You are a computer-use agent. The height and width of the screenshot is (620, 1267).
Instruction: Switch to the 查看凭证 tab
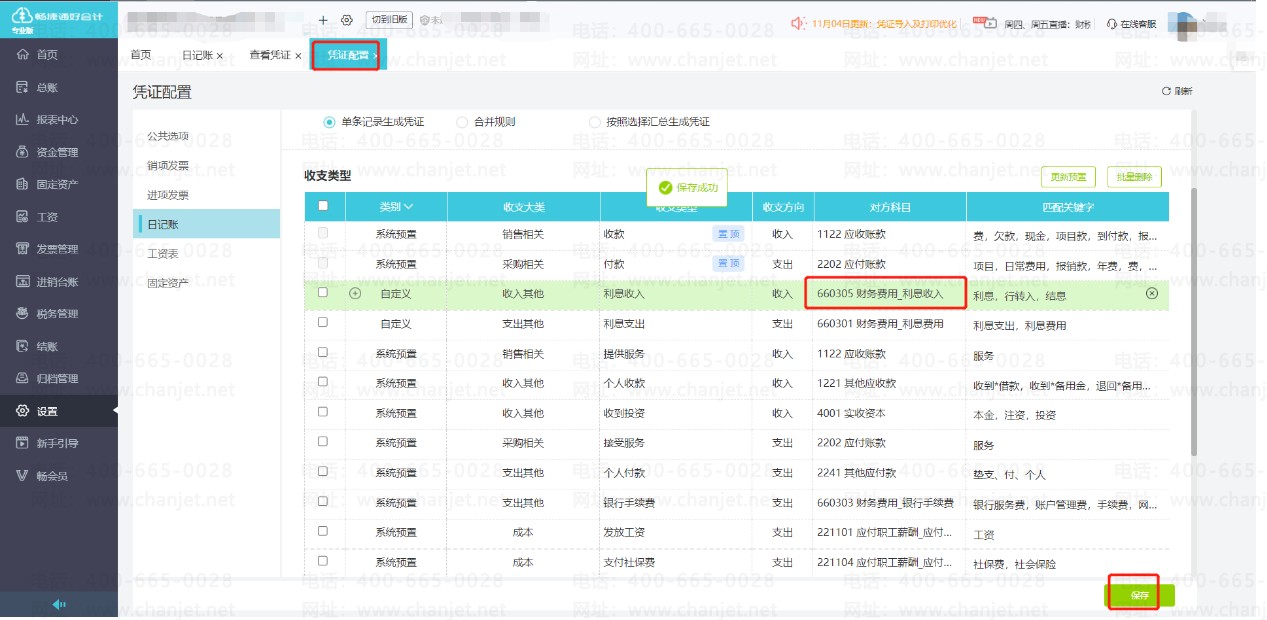tap(270, 55)
